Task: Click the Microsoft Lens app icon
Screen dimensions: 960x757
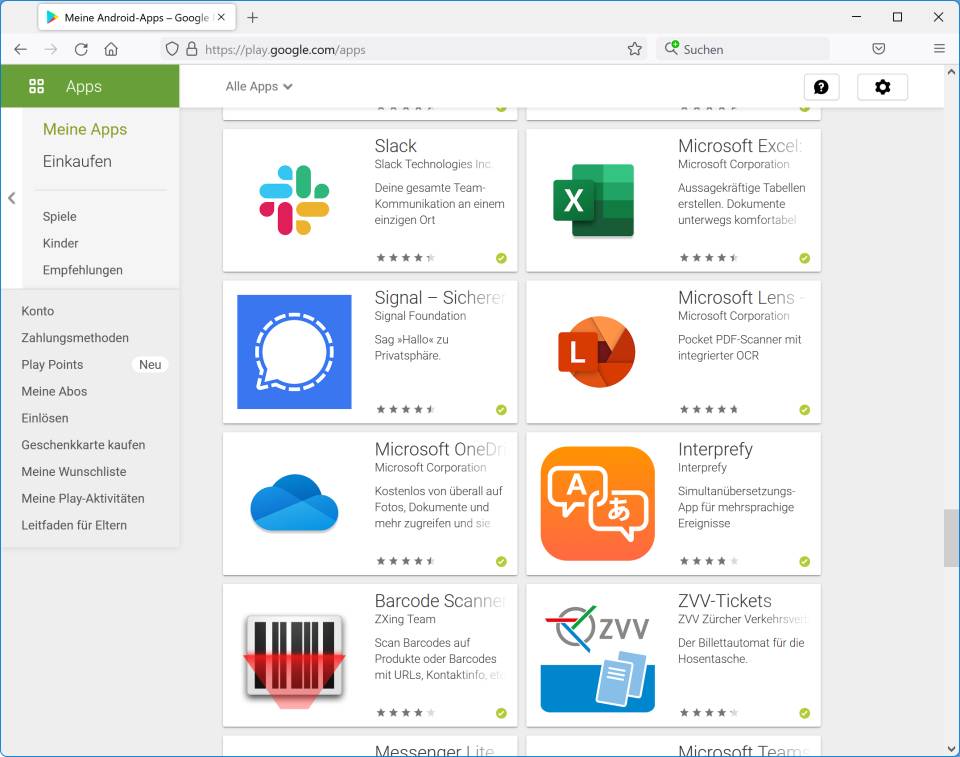Action: coord(597,352)
